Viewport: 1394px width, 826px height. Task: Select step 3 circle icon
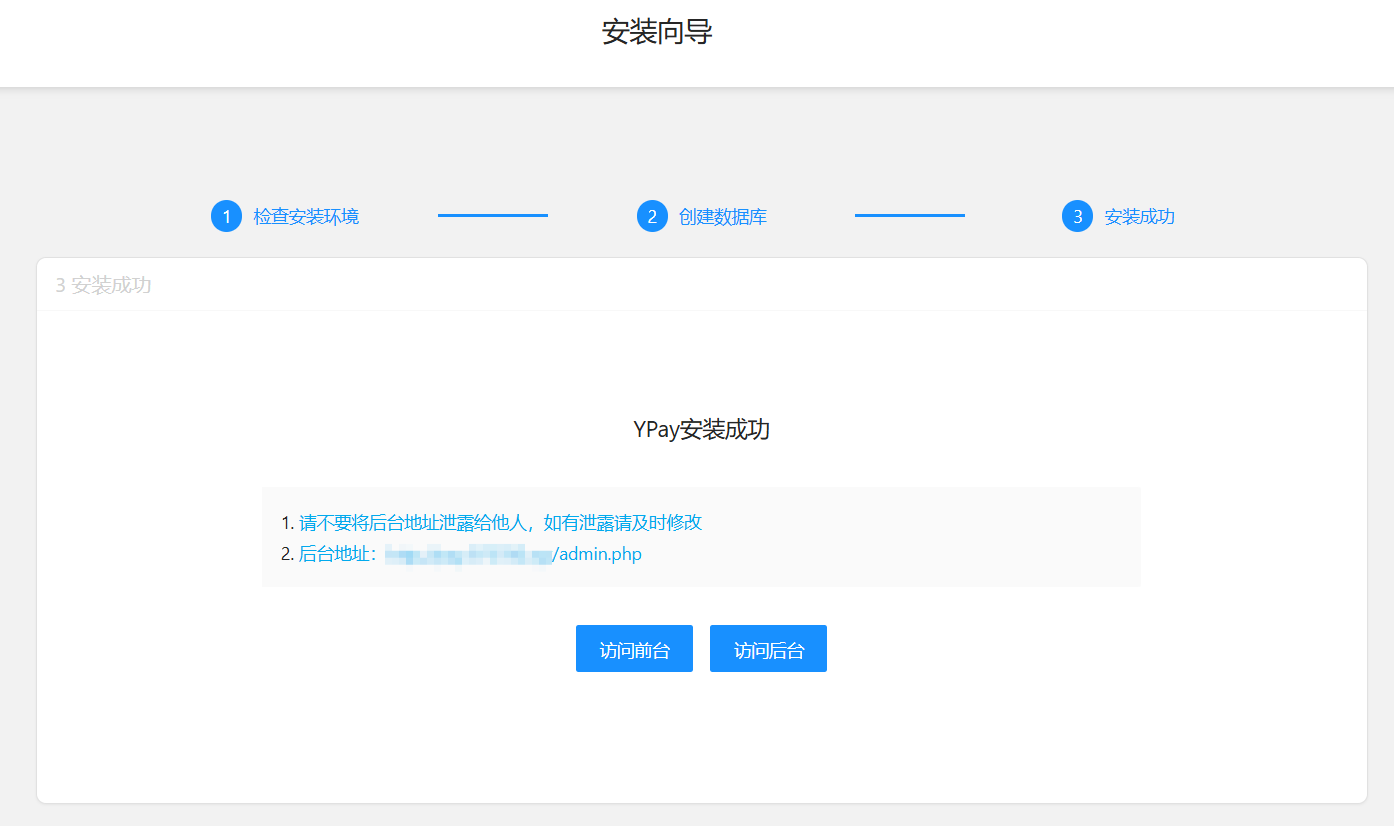pos(1077,216)
